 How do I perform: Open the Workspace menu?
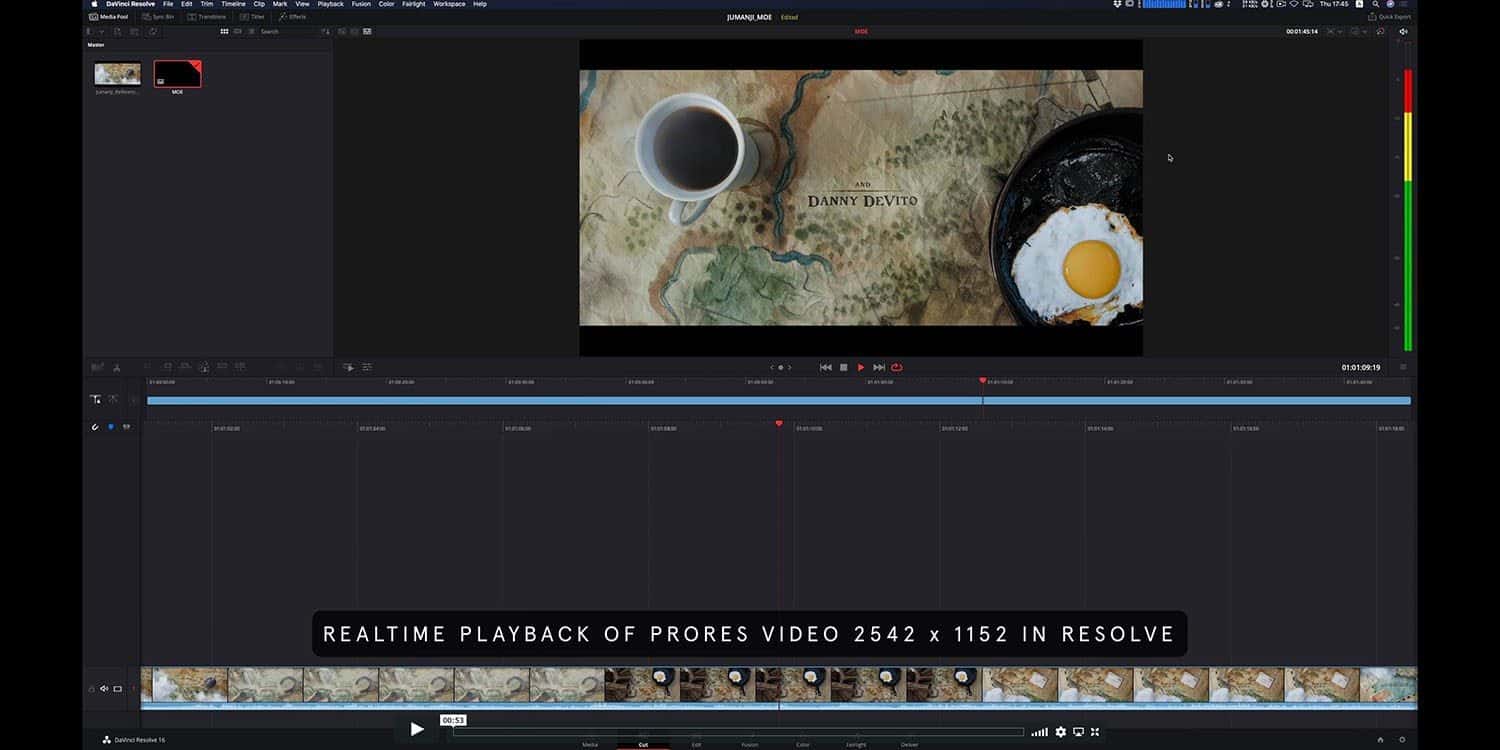(x=449, y=4)
